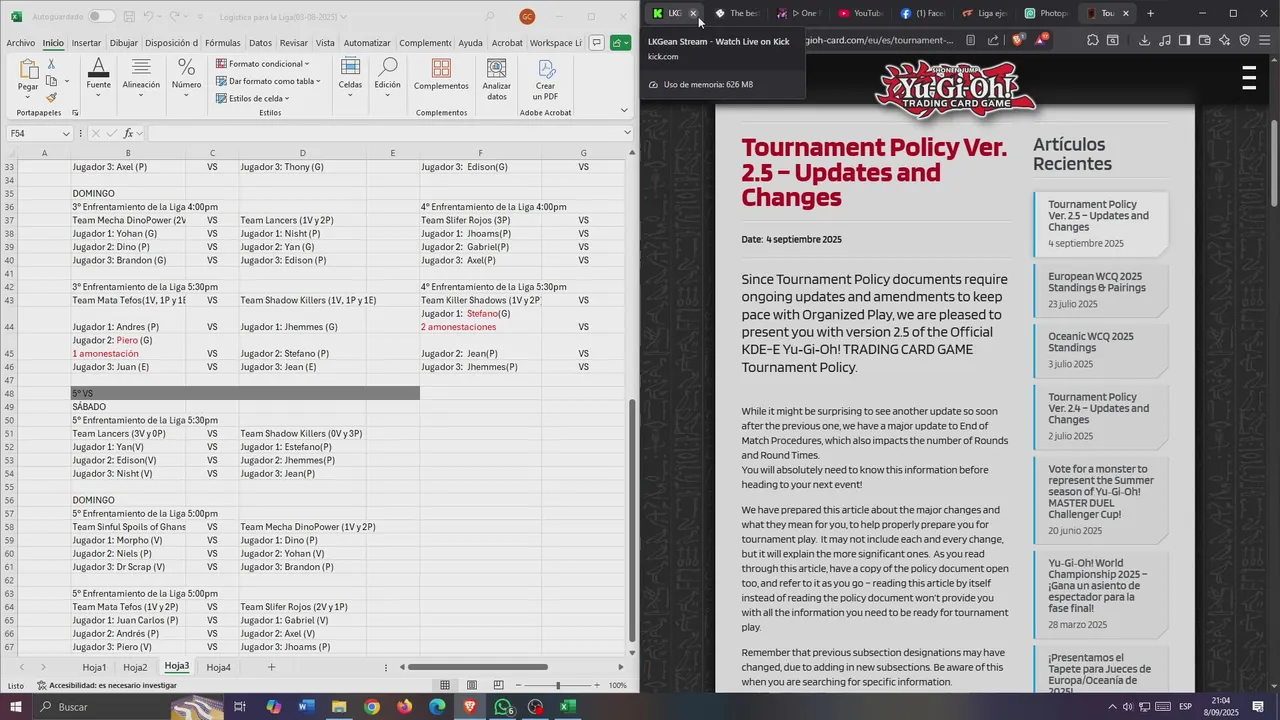The image size is (1280, 720).
Task: Click the Excel save icon
Action: (130, 16)
